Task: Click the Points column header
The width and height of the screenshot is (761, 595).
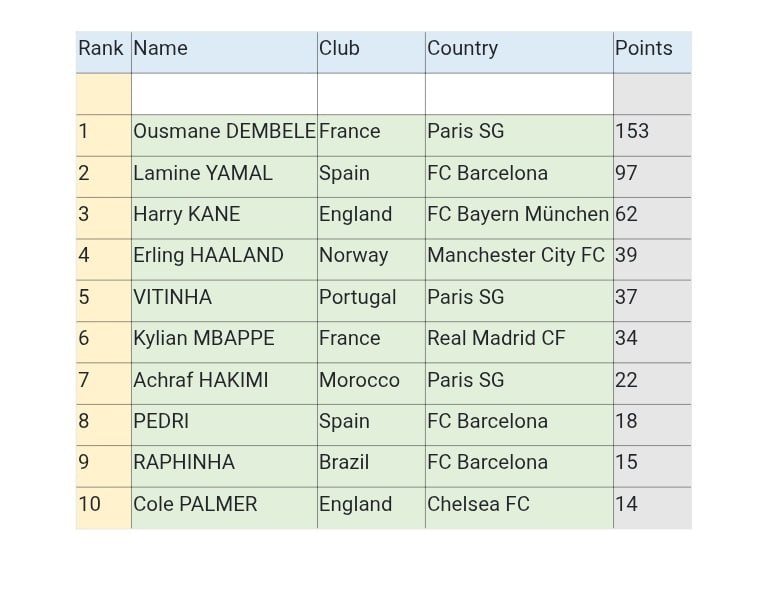Action: click(651, 49)
